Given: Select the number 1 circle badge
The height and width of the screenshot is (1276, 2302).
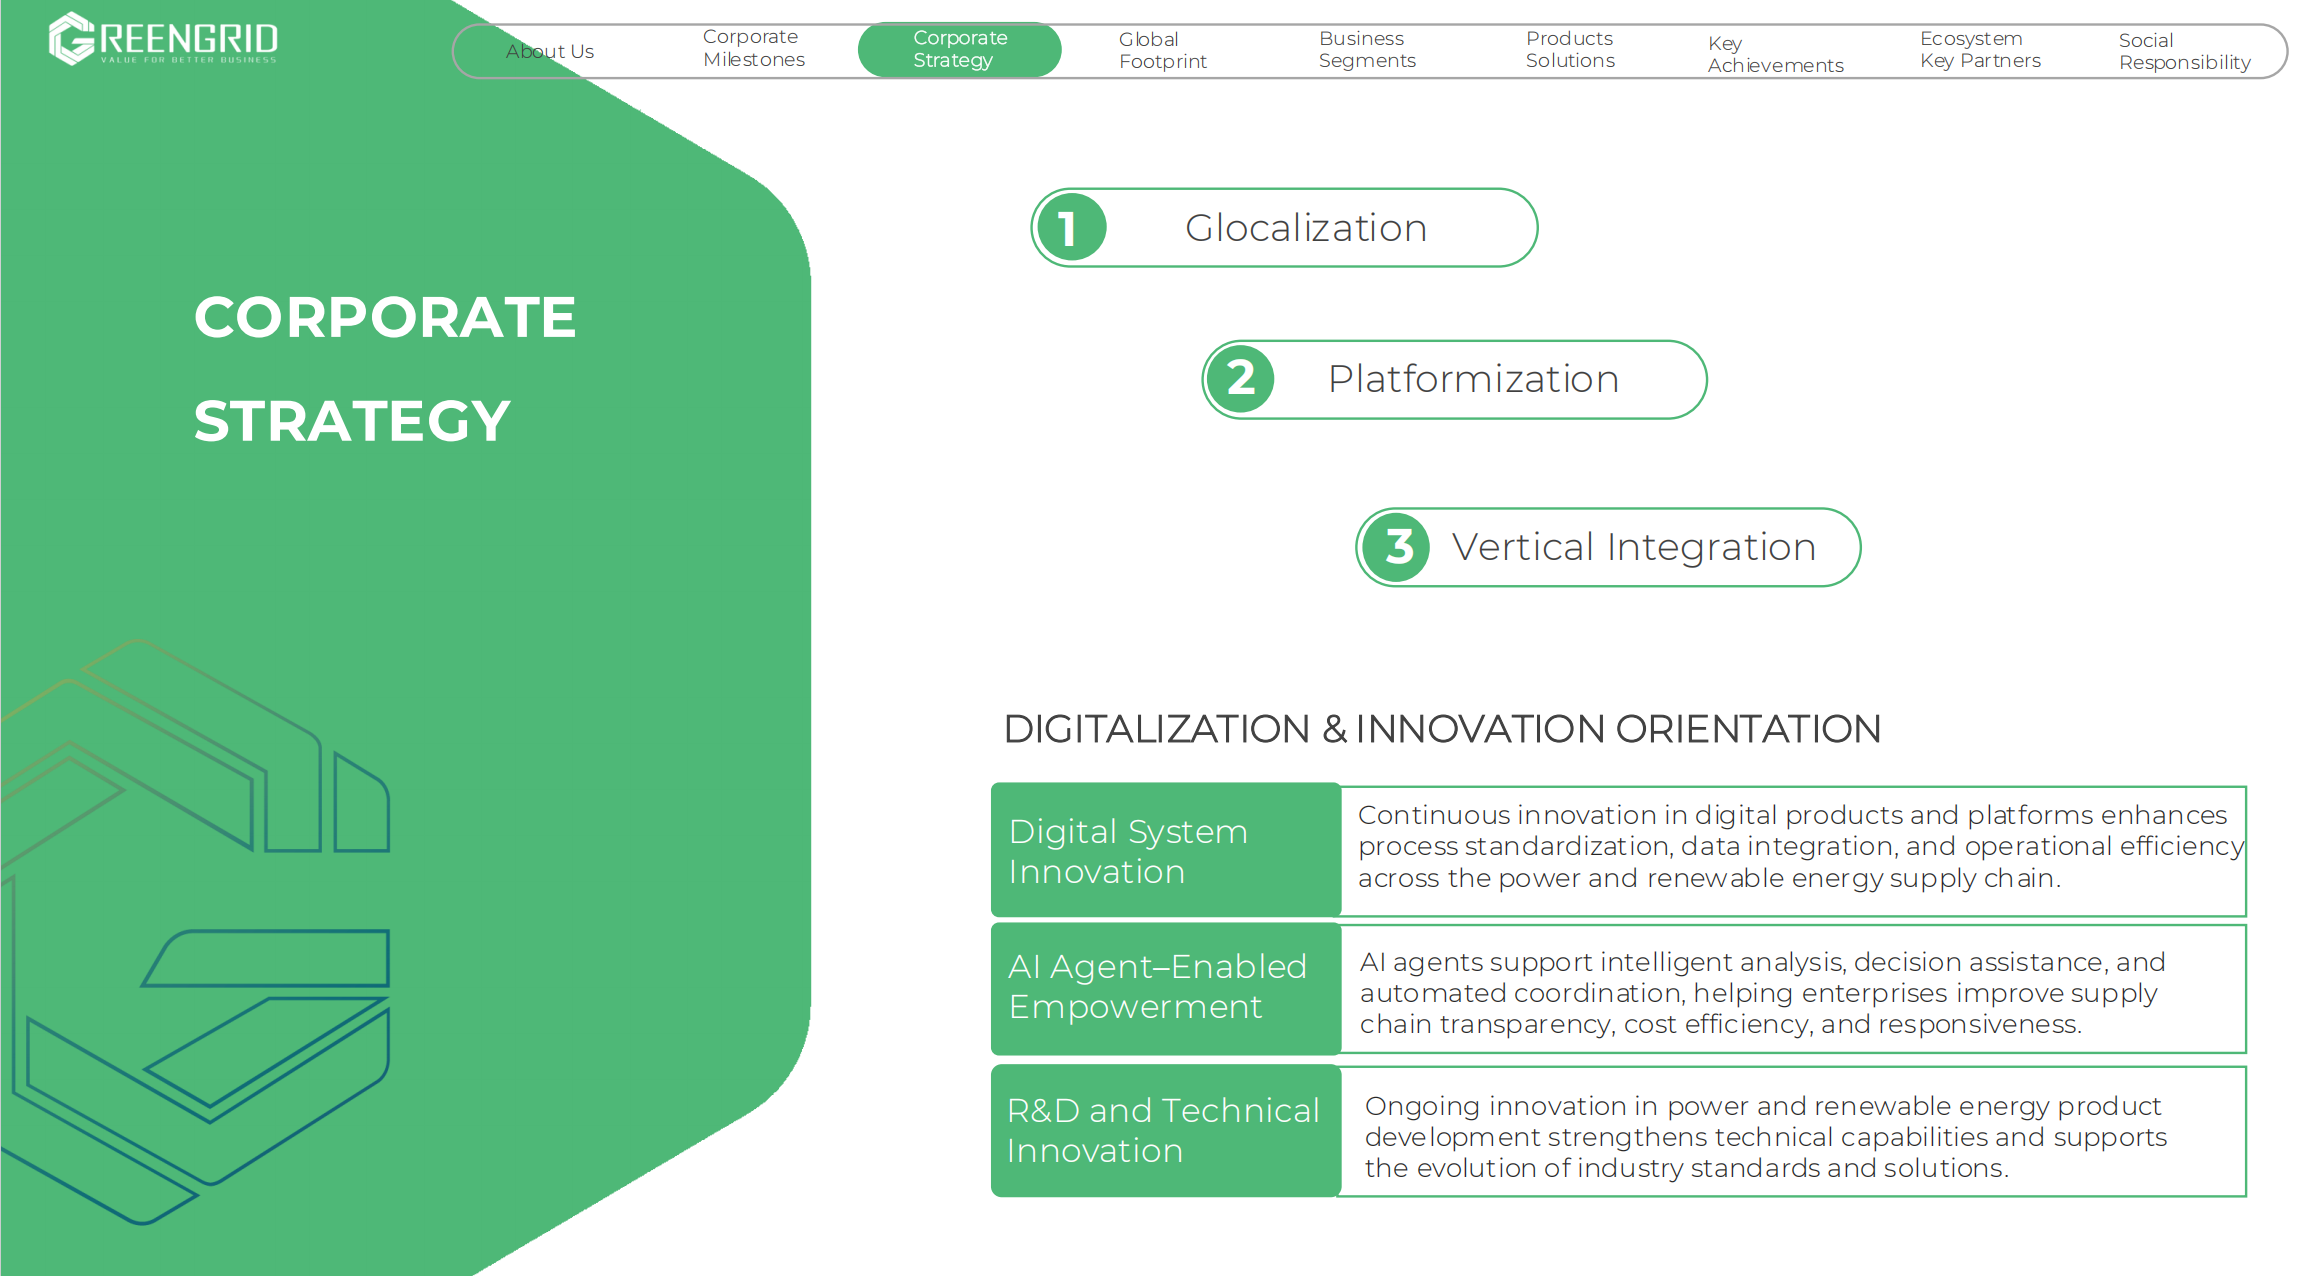Looking at the screenshot, I should (x=1071, y=228).
